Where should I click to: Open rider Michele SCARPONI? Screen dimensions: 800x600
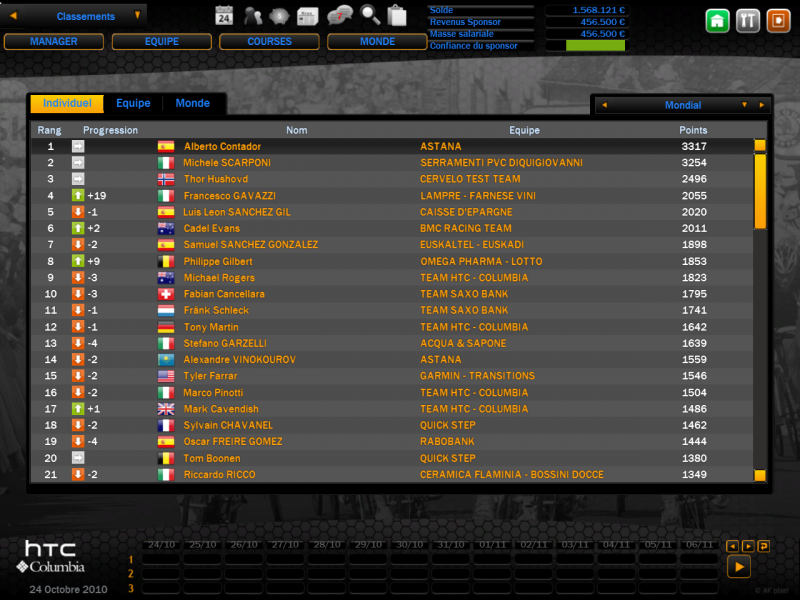click(227, 163)
